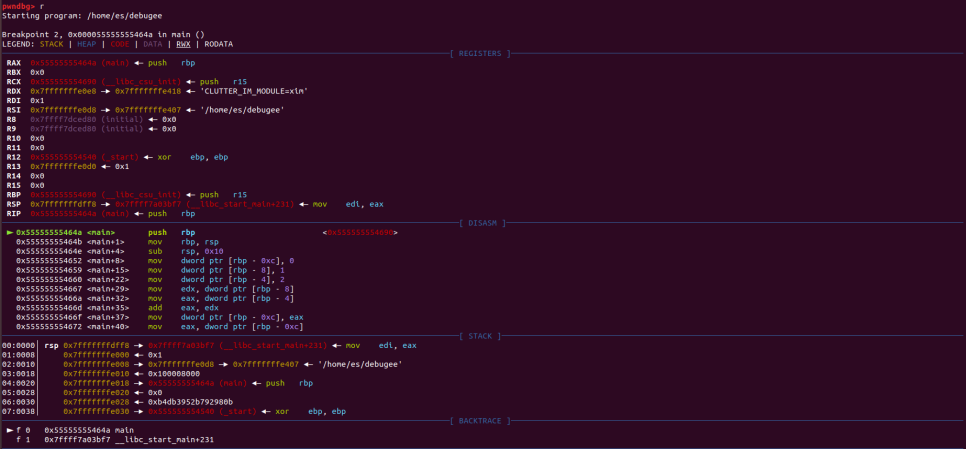966x449 pixels.
Task: Click the 'RDI' register label
Action: 14,100
